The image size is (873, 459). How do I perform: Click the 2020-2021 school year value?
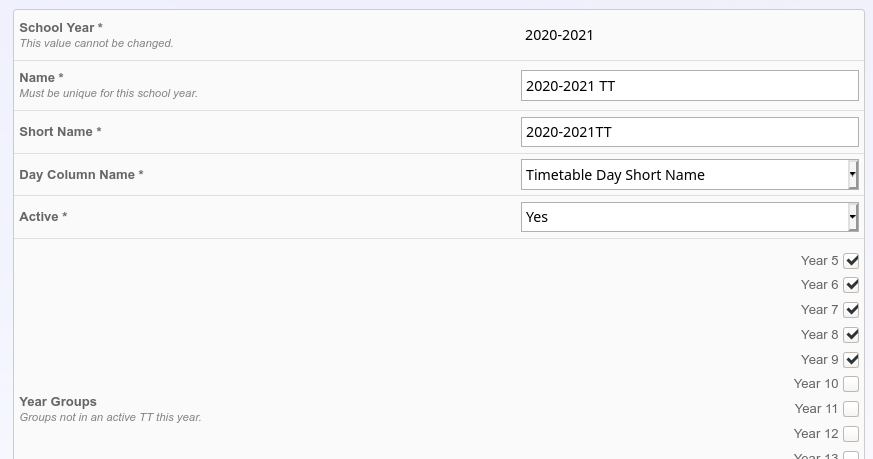[x=559, y=35]
